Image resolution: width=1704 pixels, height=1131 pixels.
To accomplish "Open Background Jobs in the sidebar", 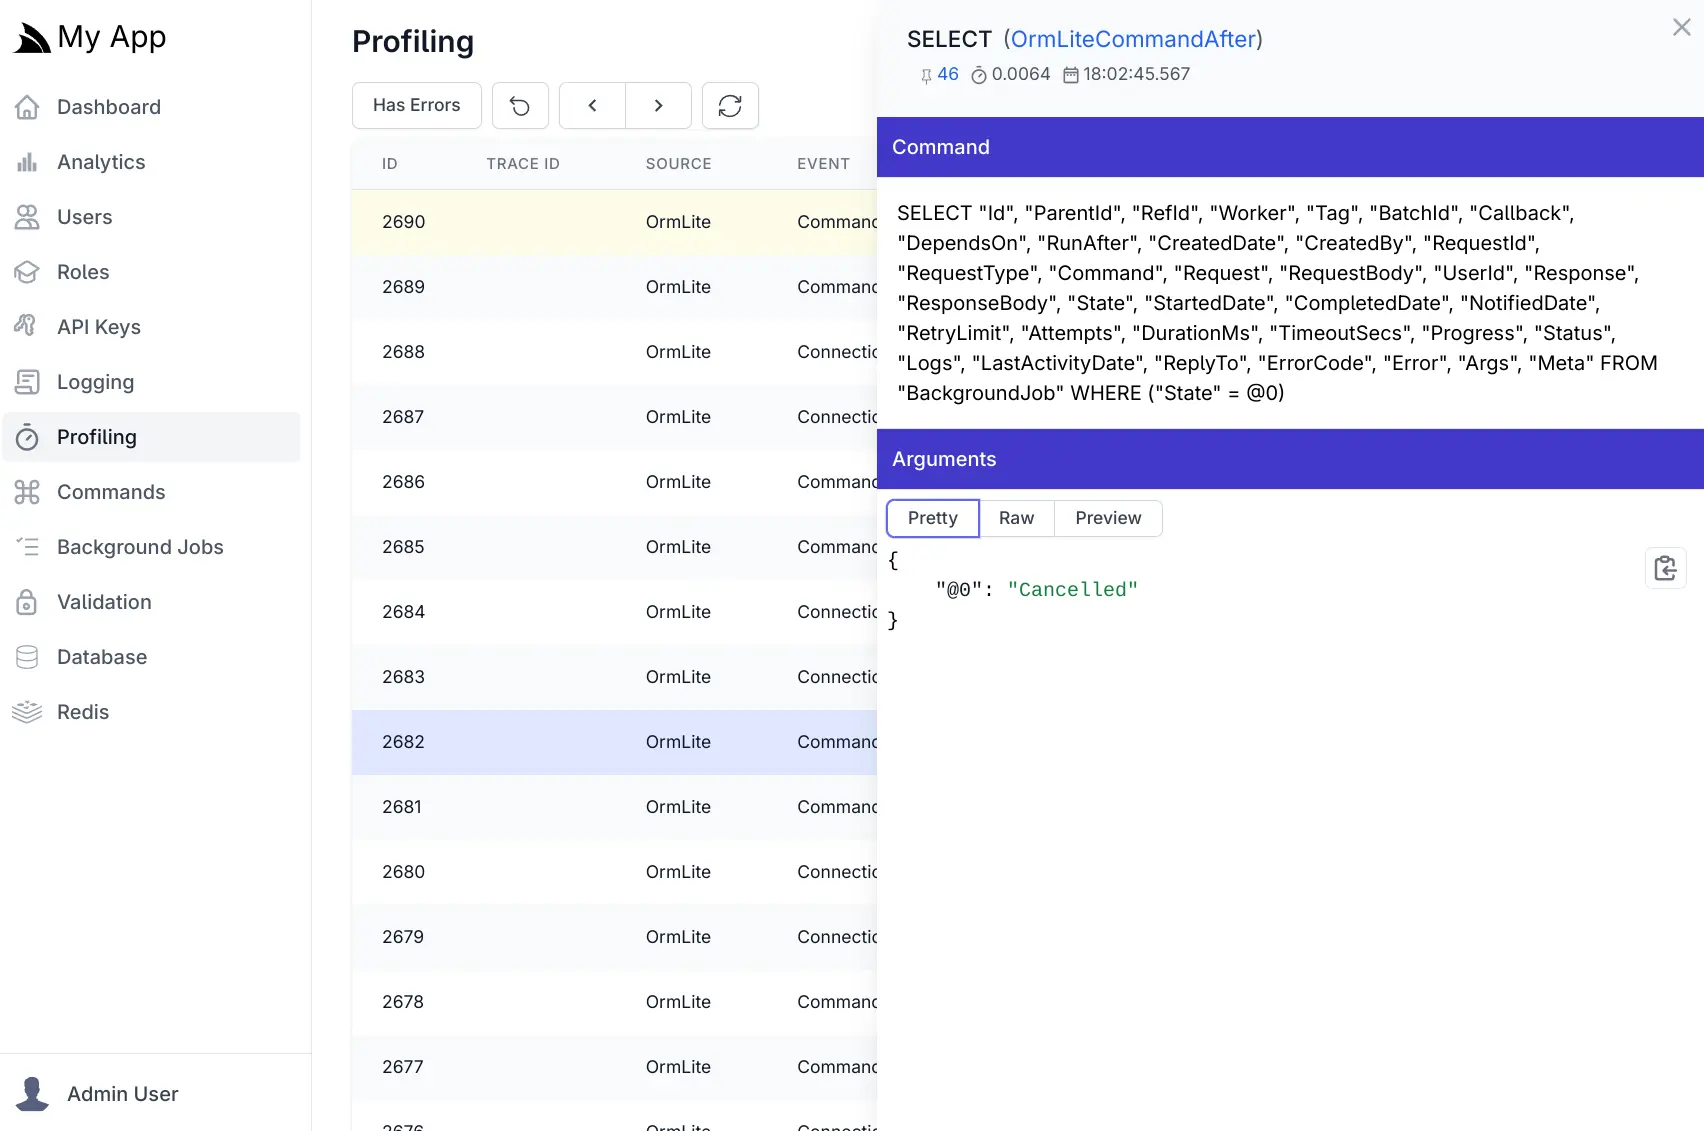I will click(140, 547).
